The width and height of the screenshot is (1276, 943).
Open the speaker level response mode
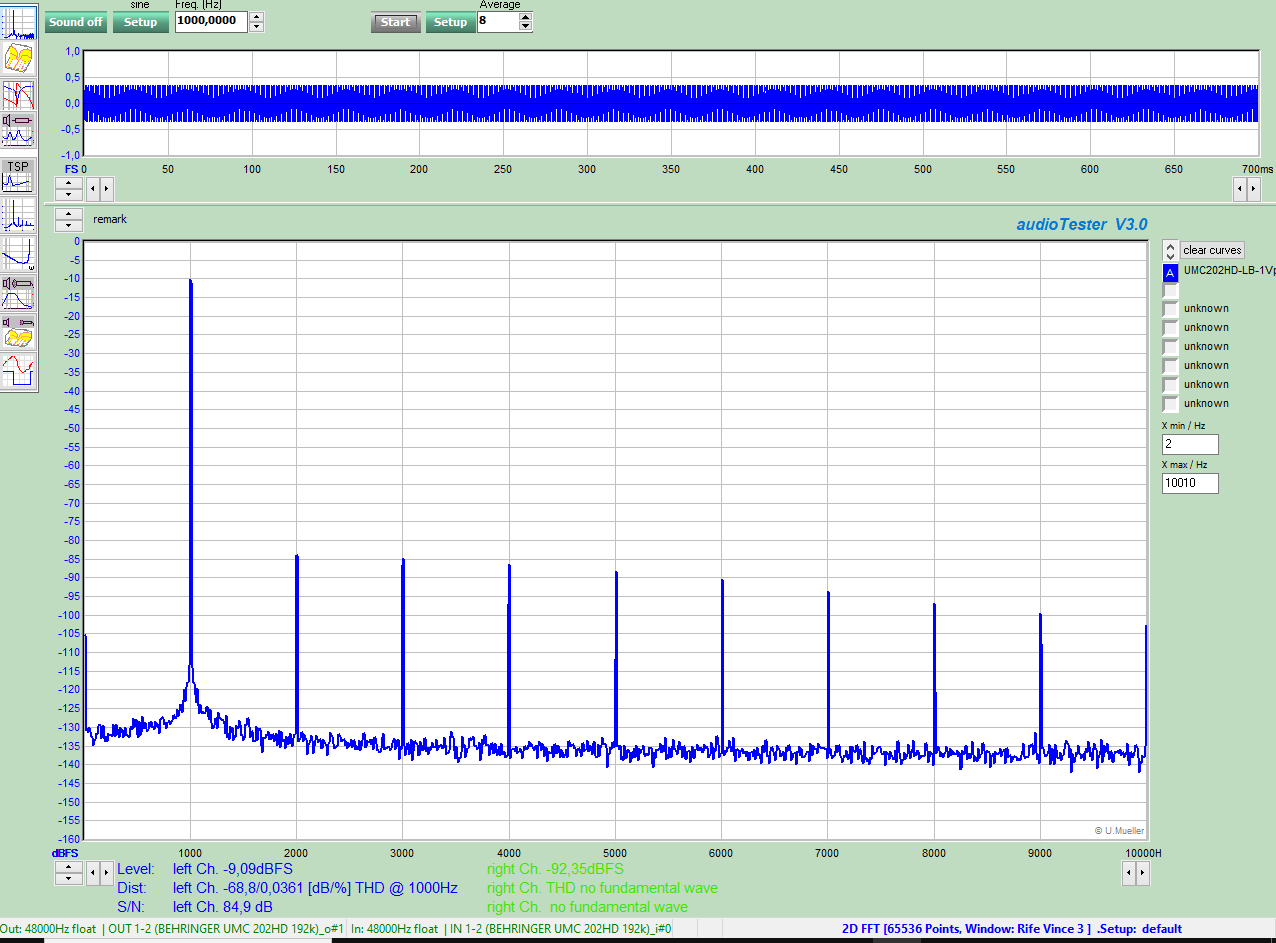pyautogui.click(x=19, y=291)
